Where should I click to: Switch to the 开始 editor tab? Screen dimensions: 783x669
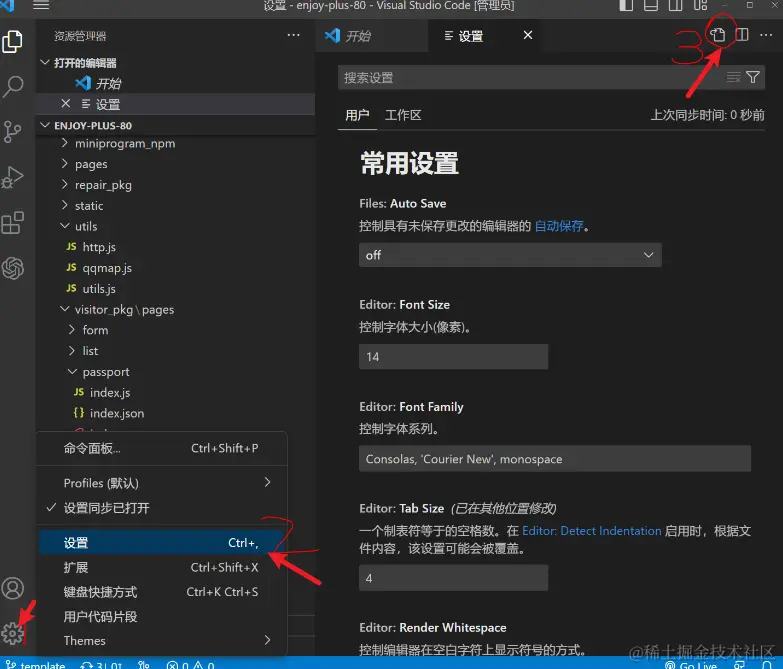tap(372, 35)
